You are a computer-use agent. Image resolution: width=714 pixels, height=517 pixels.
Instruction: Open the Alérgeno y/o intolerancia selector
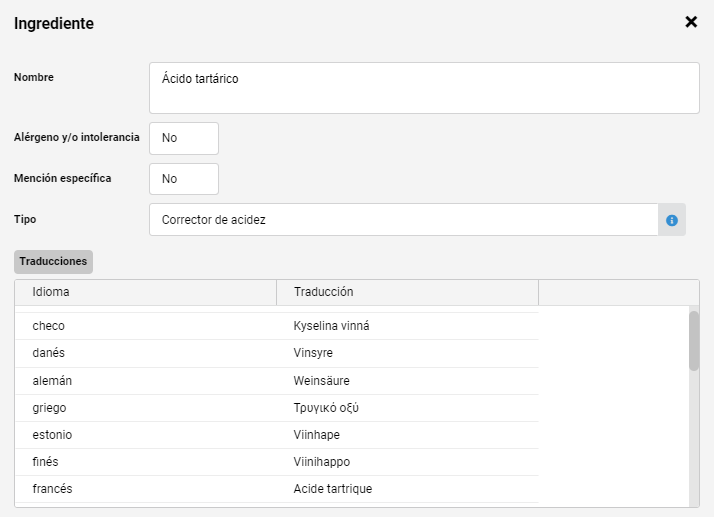[184, 138]
